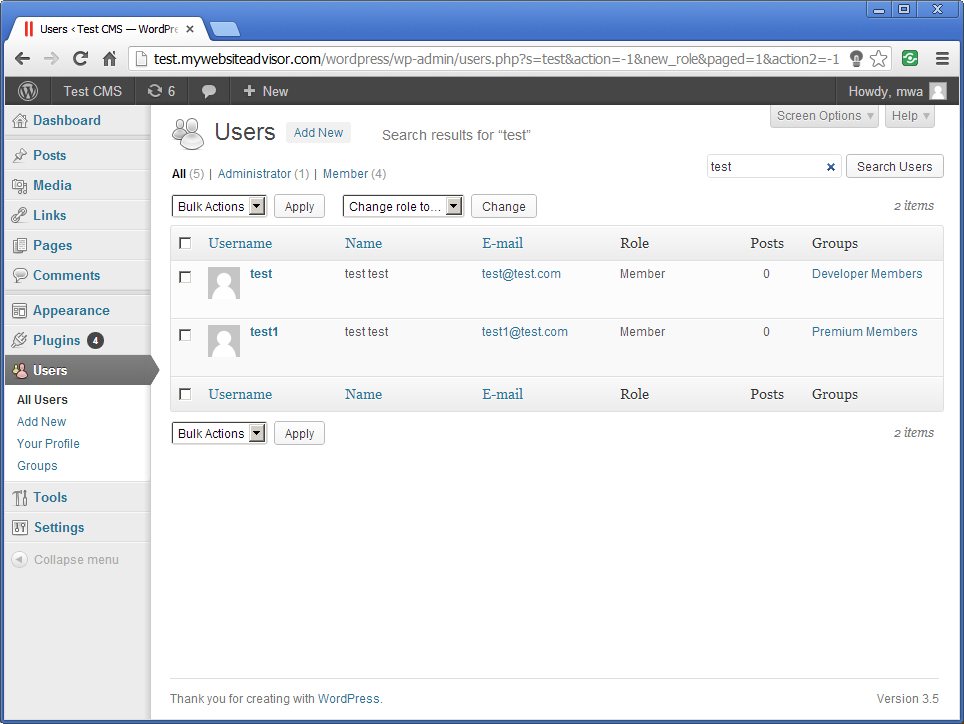This screenshot has height=724, width=964.
Task: Click the lightbulb icon in address bar
Action: [x=856, y=59]
